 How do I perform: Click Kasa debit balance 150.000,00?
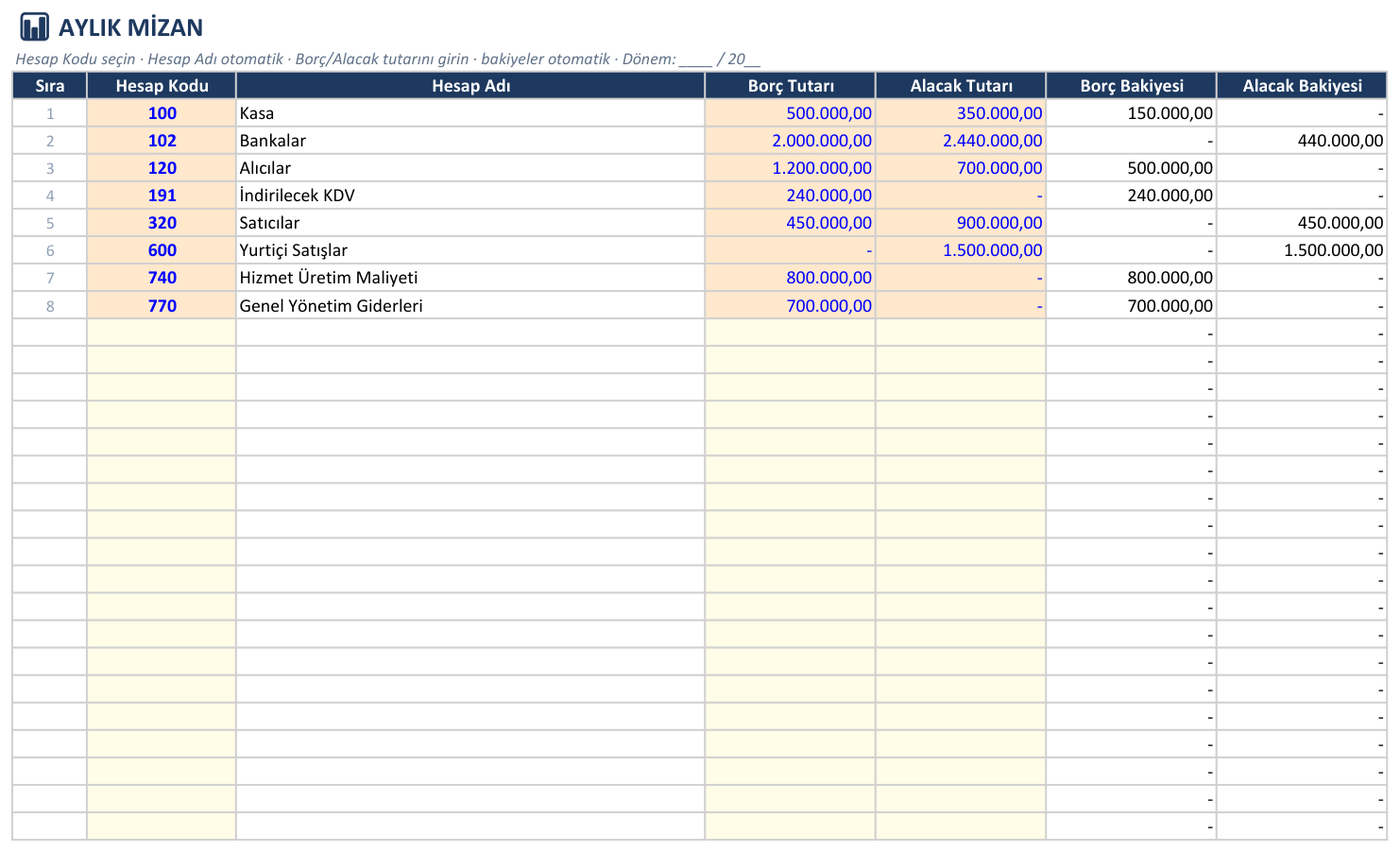(x=1131, y=113)
